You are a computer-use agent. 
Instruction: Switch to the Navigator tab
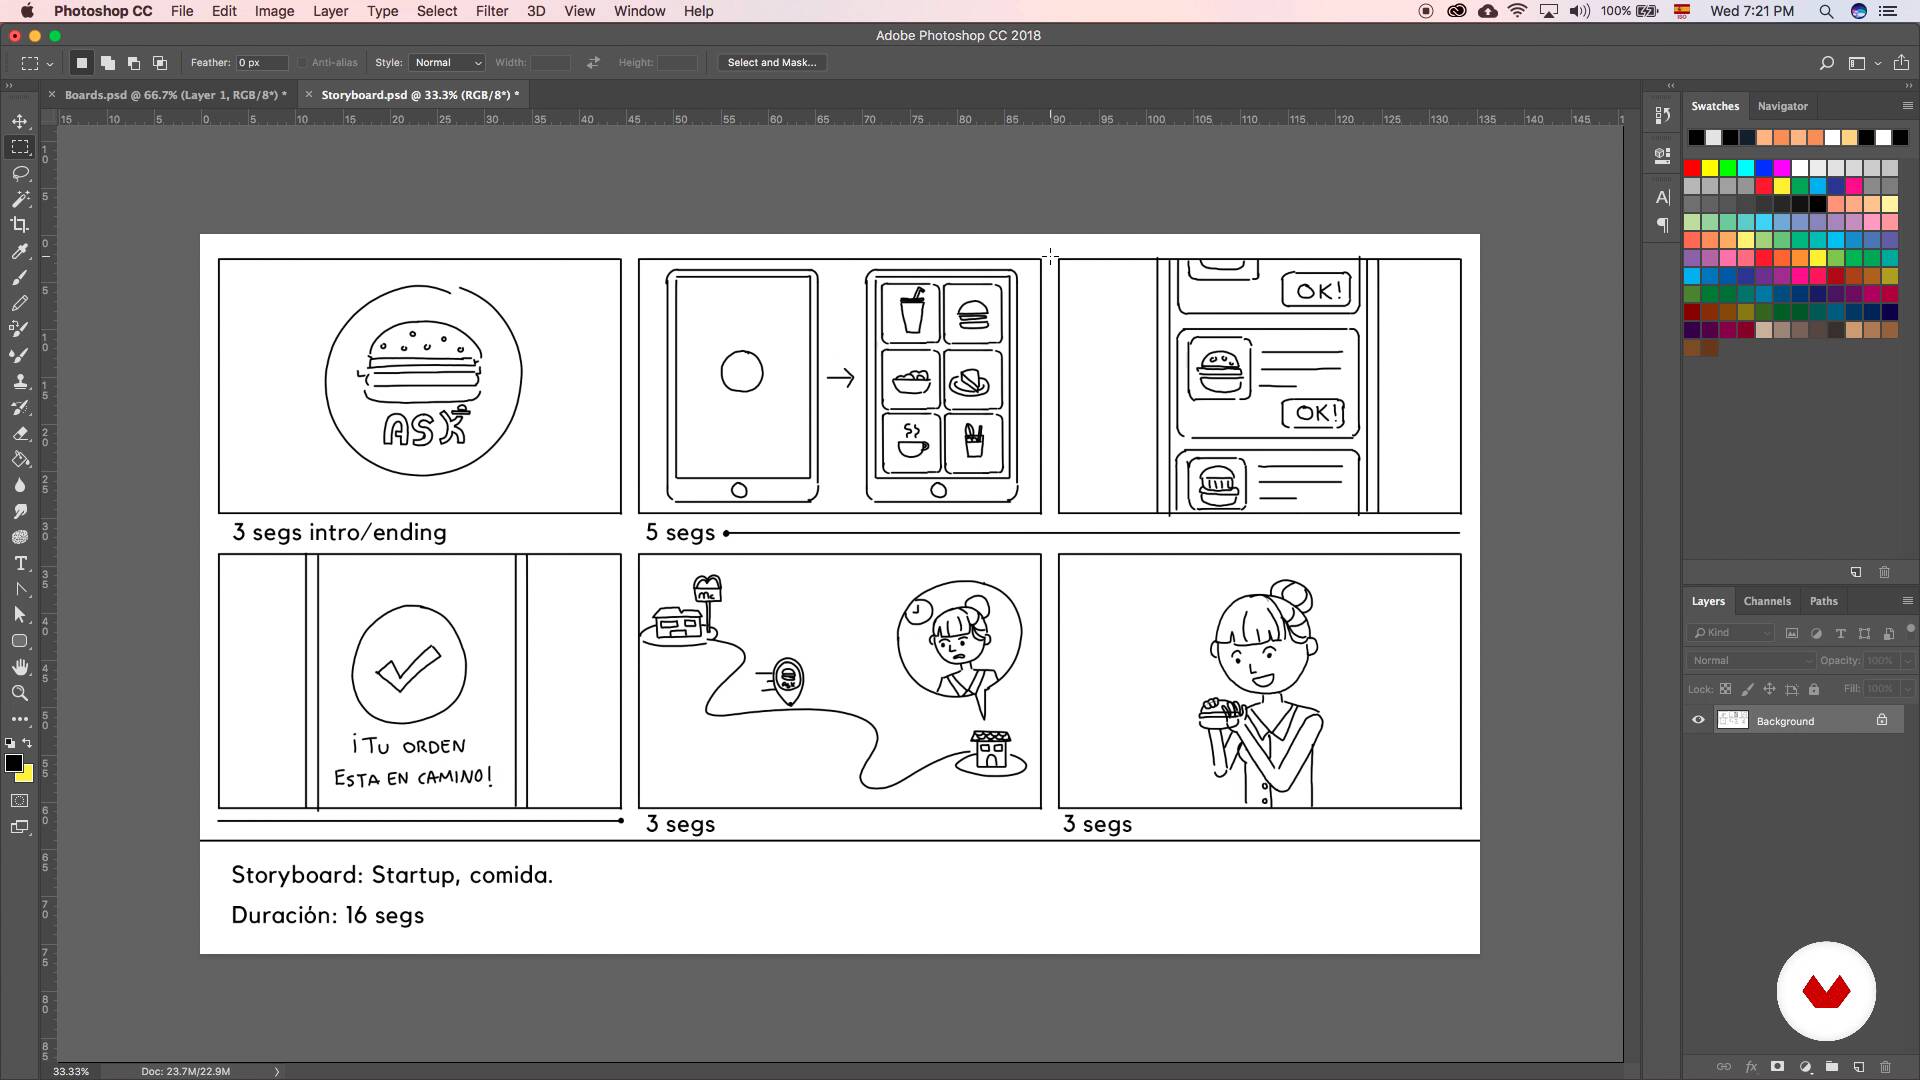(x=1782, y=106)
